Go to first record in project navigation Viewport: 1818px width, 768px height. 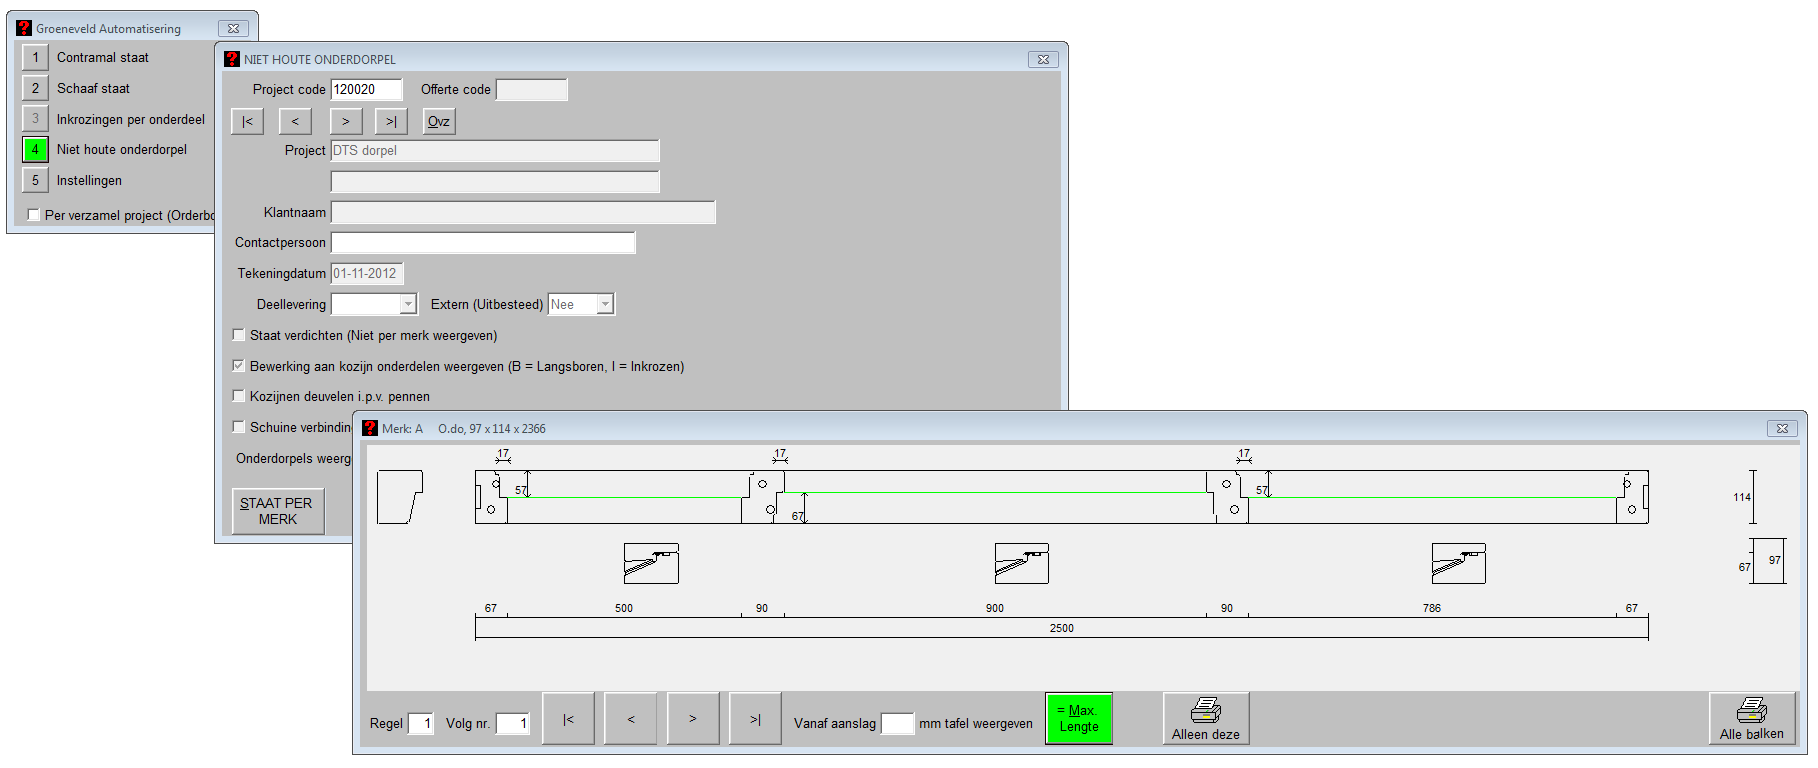coord(247,121)
